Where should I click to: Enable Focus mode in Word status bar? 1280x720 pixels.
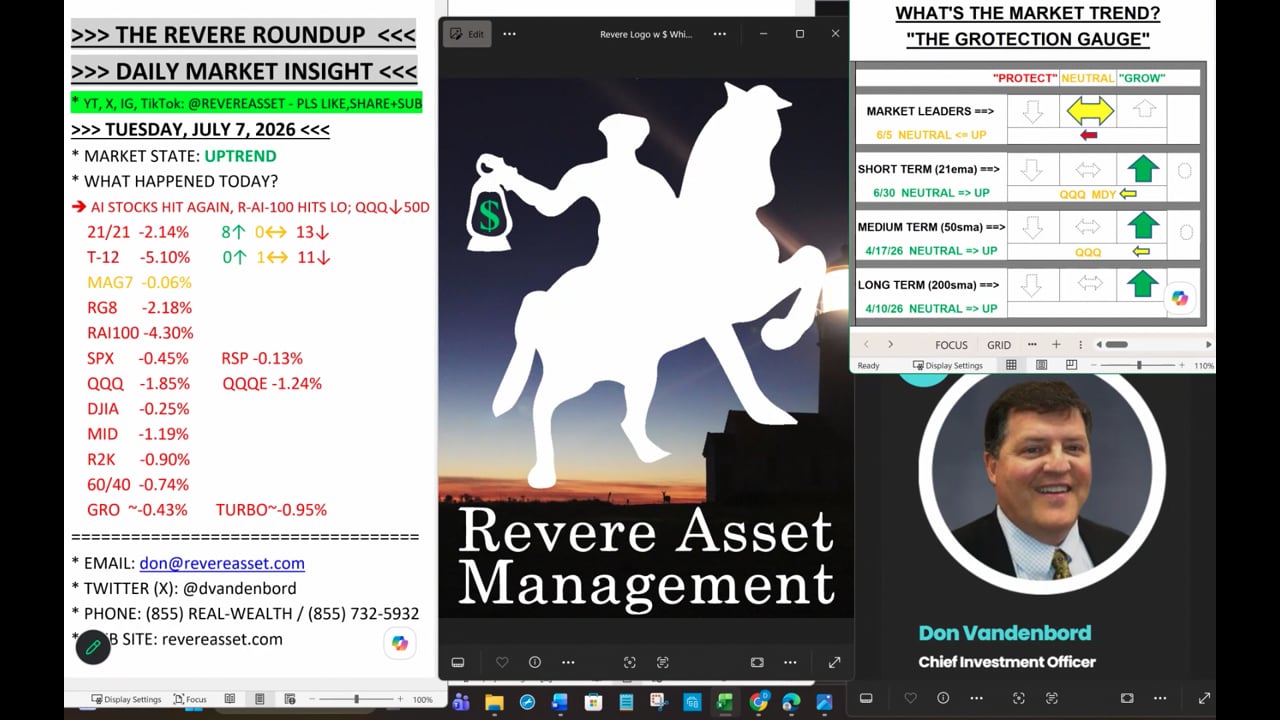pos(190,699)
